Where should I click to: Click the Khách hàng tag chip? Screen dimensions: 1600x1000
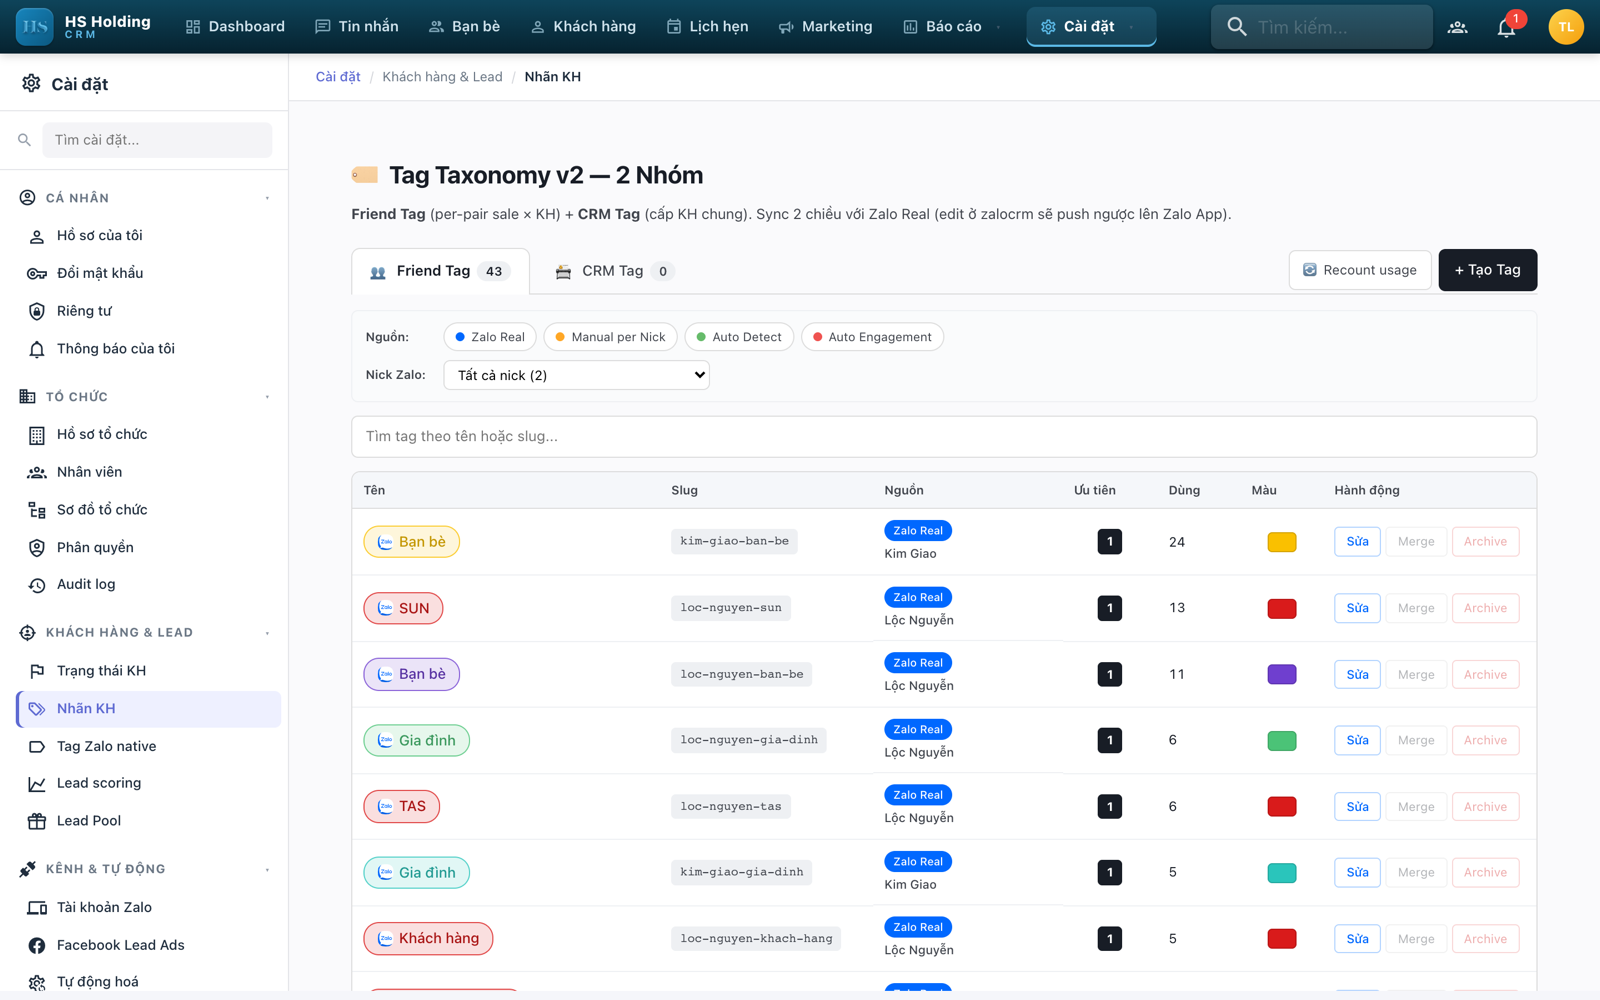(x=428, y=939)
